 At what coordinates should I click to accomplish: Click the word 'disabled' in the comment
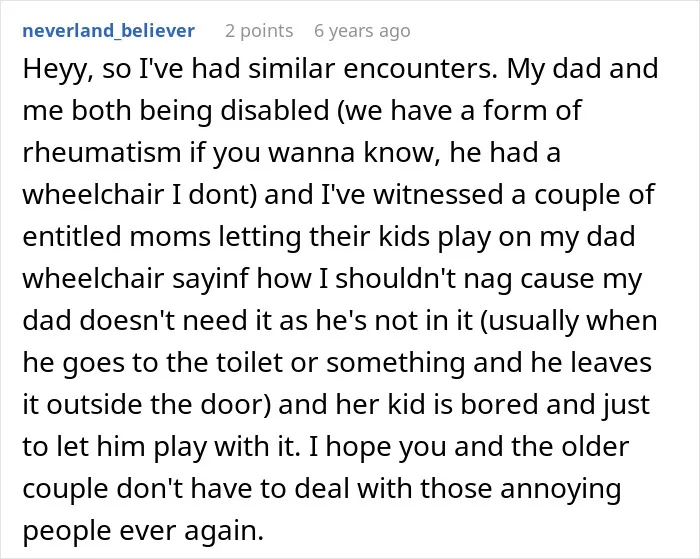[275, 111]
